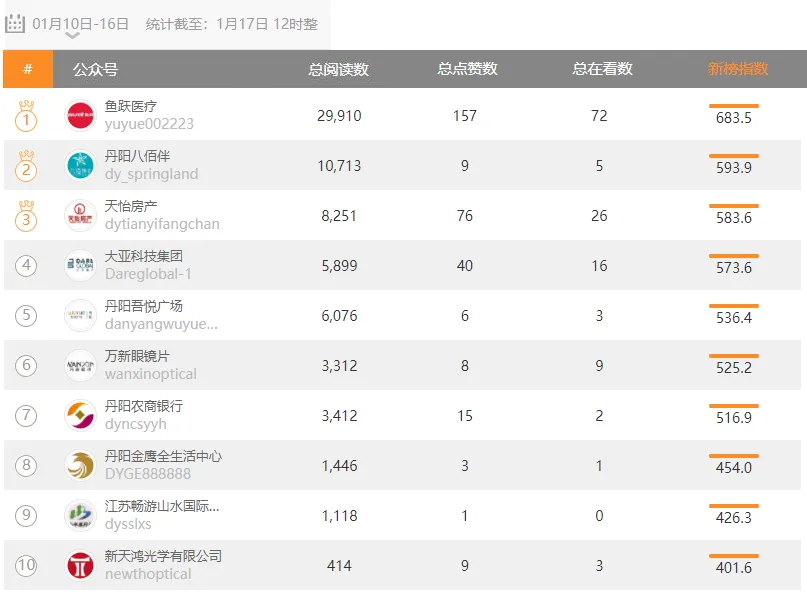807x596 pixels.
Task: Click the 72 total views value
Action: point(599,116)
